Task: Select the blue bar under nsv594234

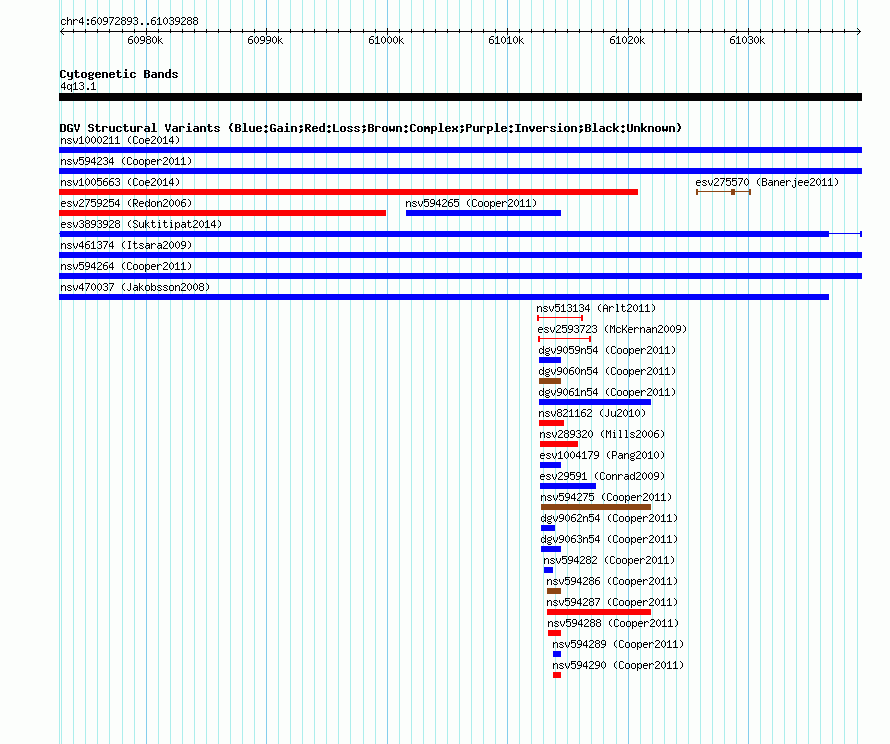Action: tap(460, 171)
